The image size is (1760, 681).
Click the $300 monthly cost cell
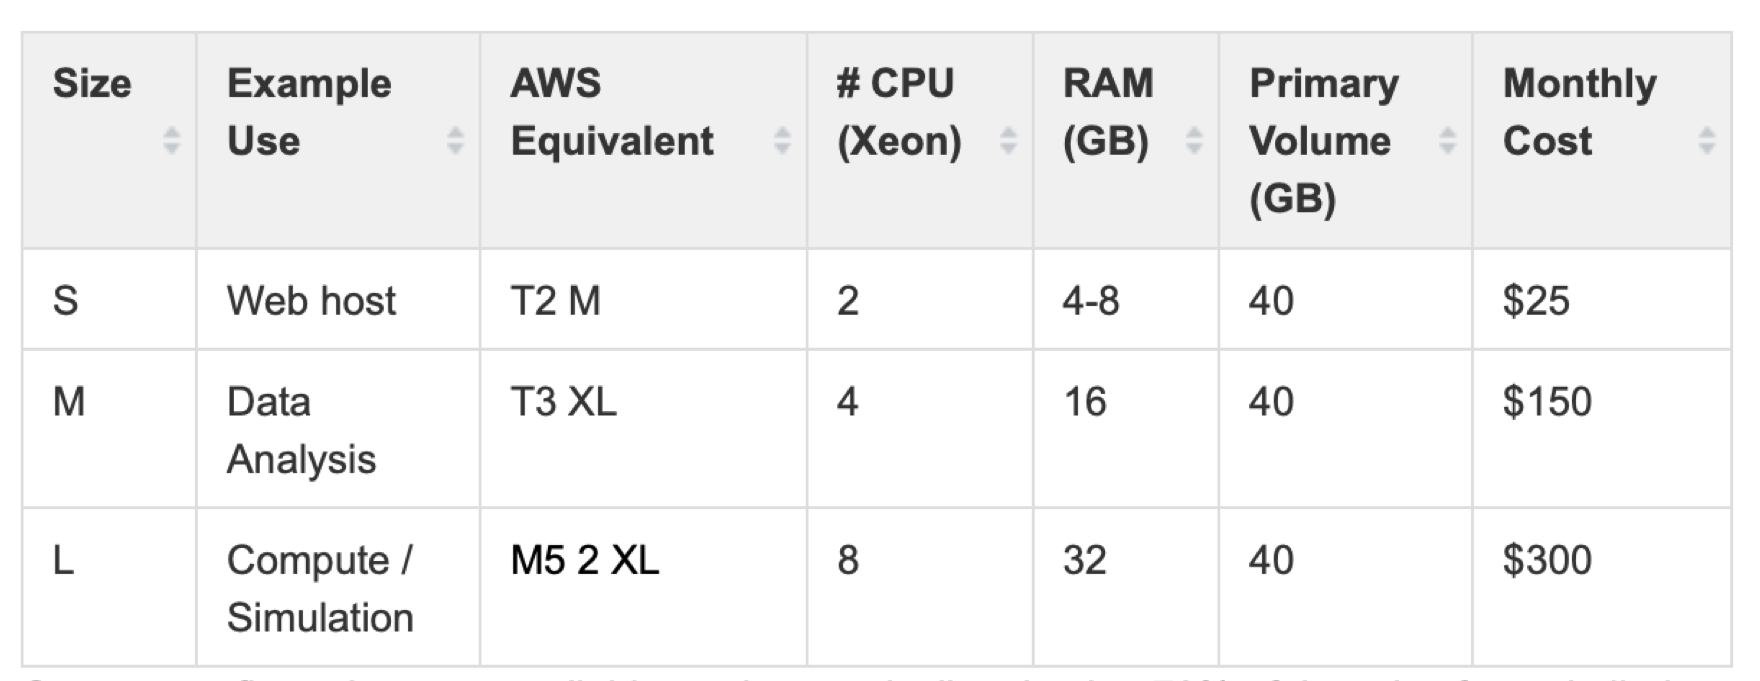[1547, 560]
